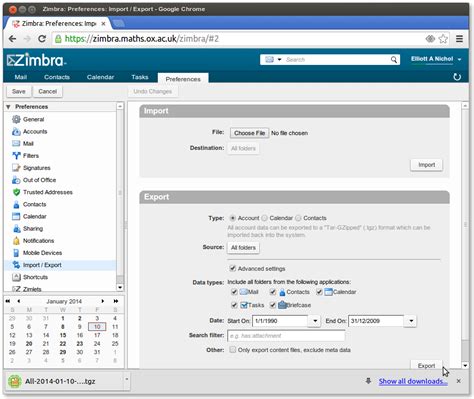Open Accounts preferences icon
This screenshot has height=399, width=474.
coord(16,131)
